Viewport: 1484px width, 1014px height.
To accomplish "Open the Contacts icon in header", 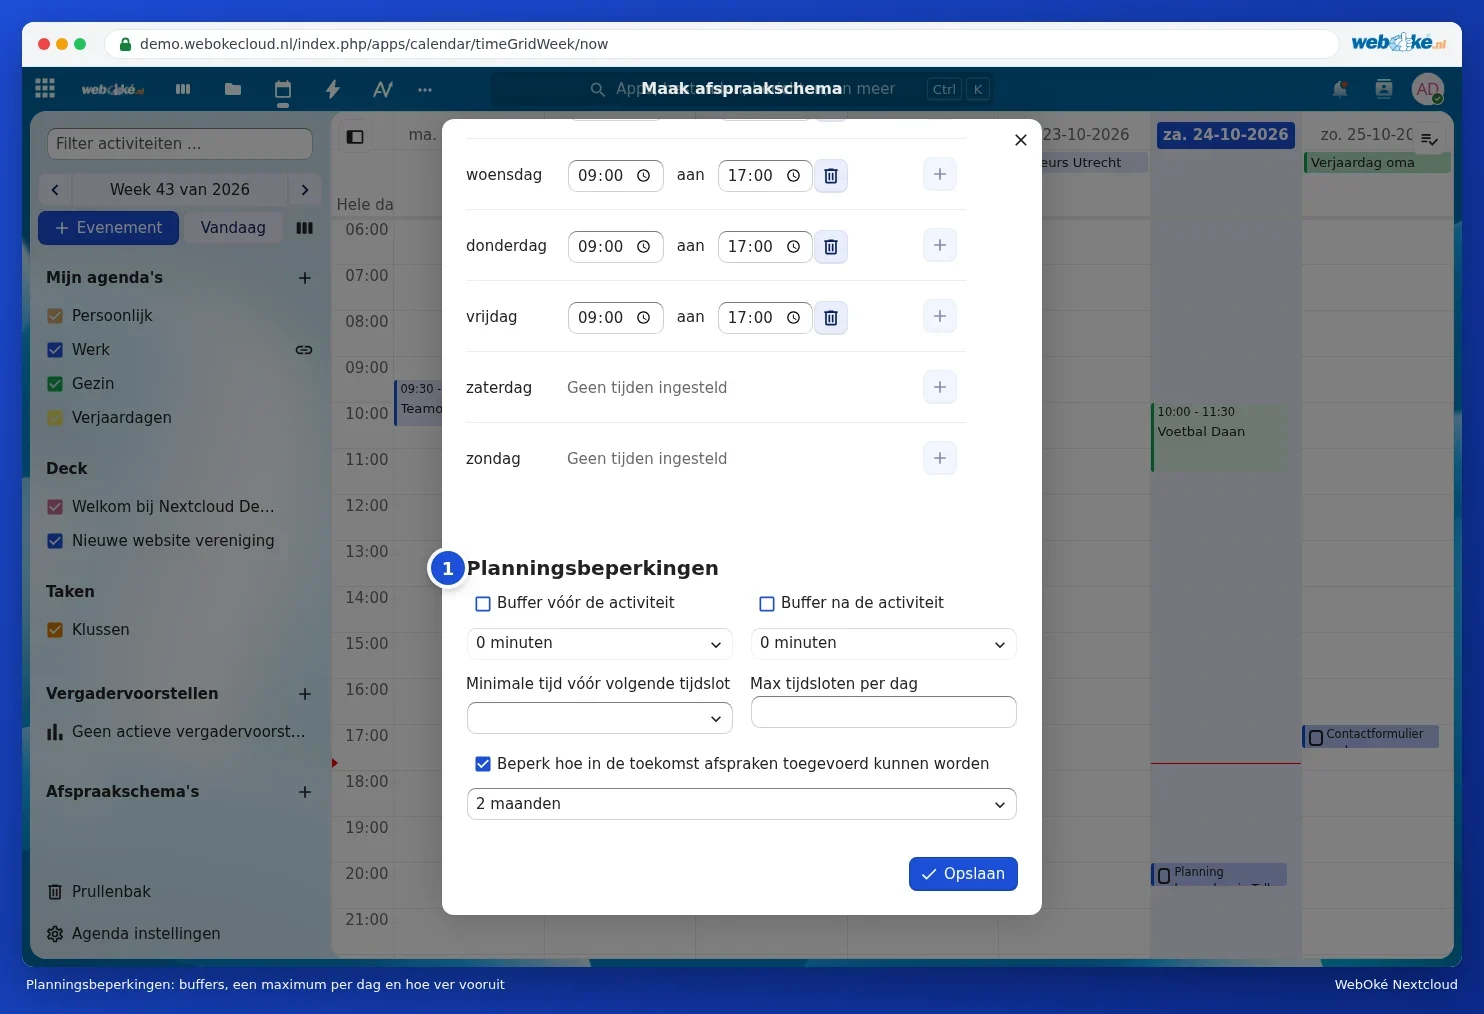I will pyautogui.click(x=1384, y=89).
